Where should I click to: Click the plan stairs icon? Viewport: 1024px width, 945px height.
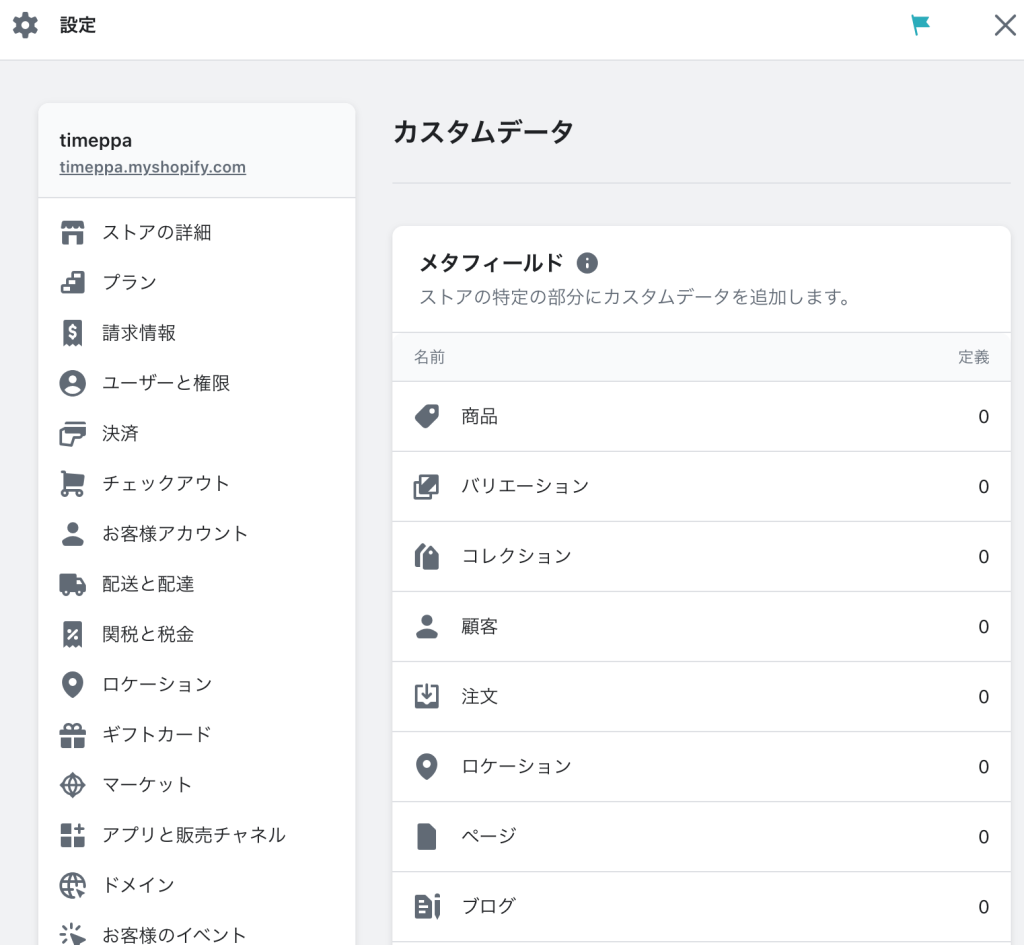72,282
